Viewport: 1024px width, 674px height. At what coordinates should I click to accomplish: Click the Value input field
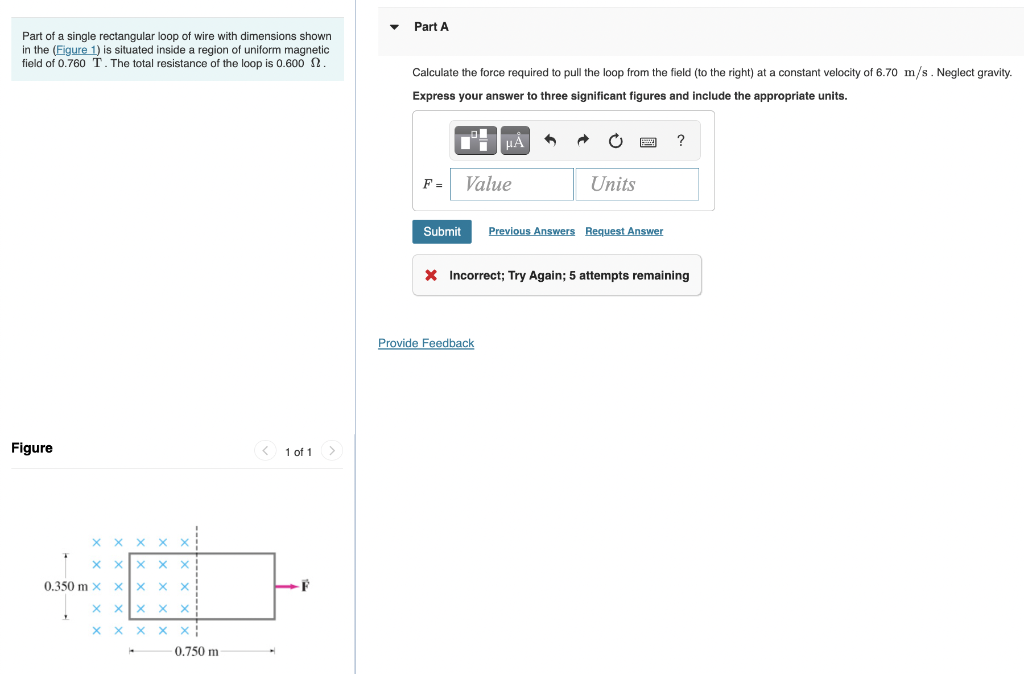click(511, 184)
